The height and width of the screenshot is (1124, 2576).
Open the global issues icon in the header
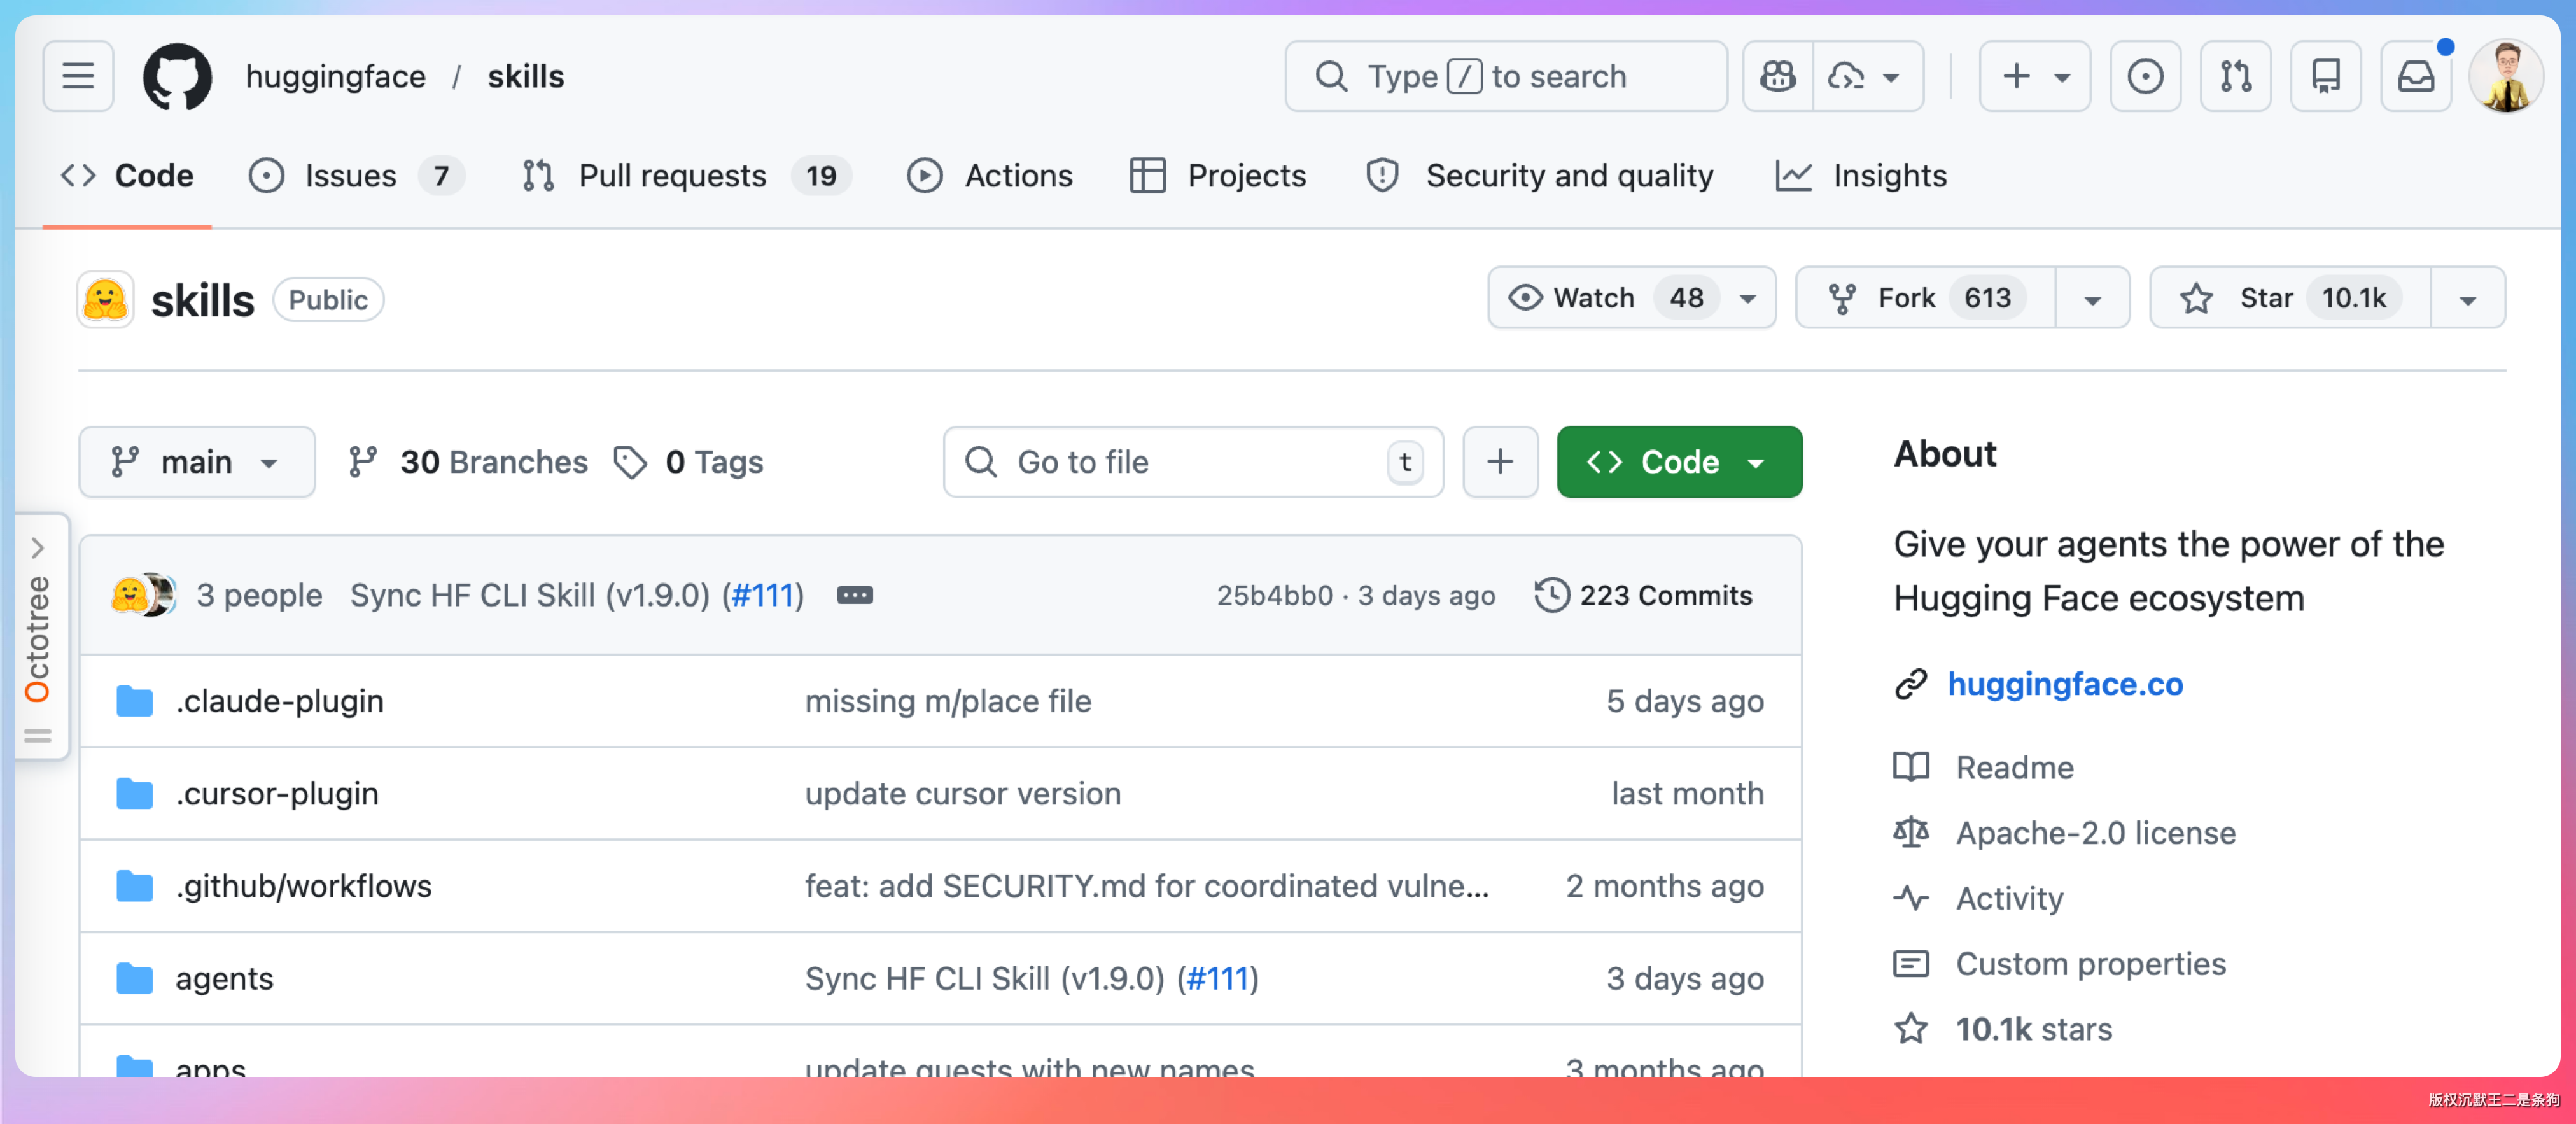click(2145, 76)
